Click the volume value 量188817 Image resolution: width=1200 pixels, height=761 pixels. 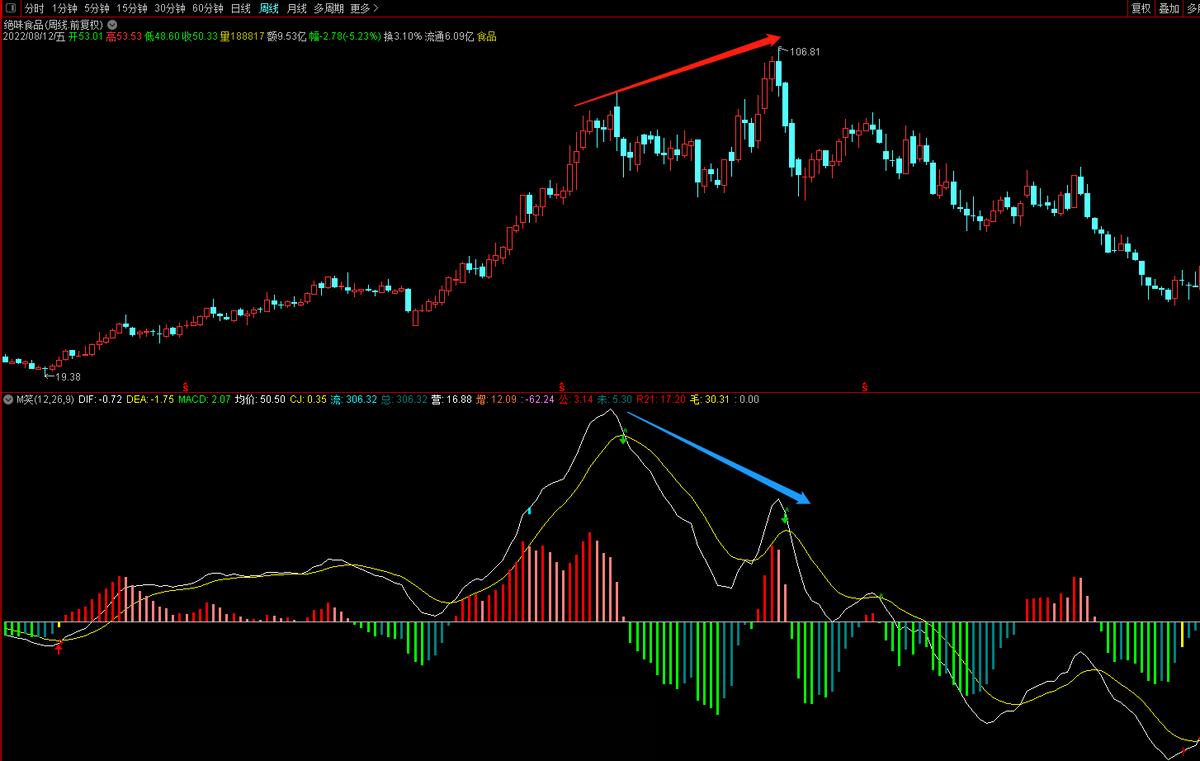(242, 36)
